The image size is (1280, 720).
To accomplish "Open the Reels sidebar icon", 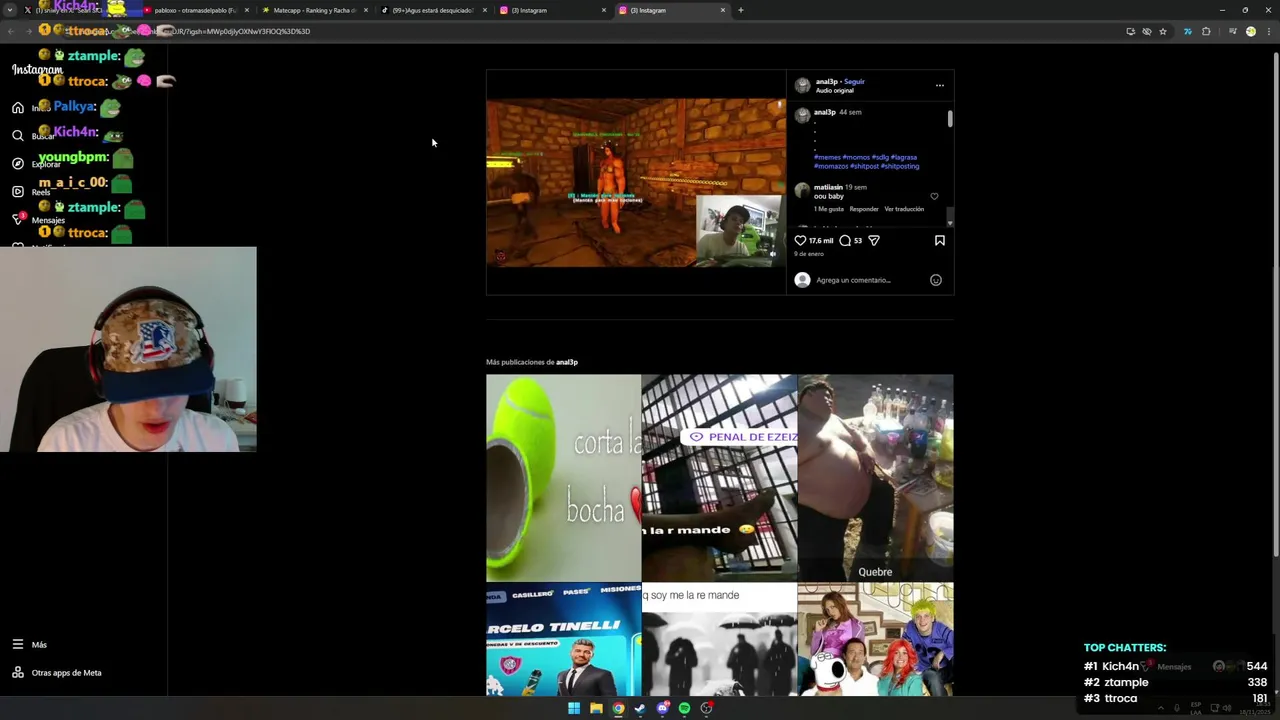I will pos(18,191).
